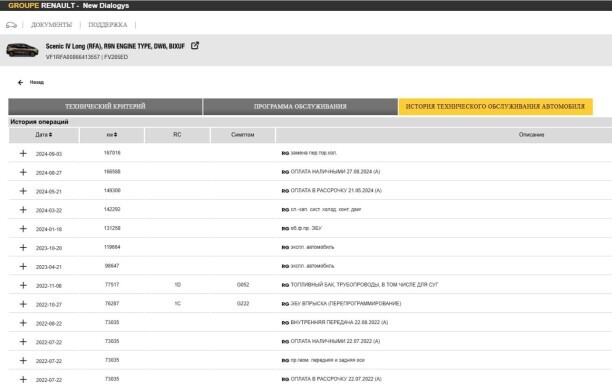Expand the 2023-10-20 operation row
This screenshot has width=612, height=384.
click(x=23, y=247)
